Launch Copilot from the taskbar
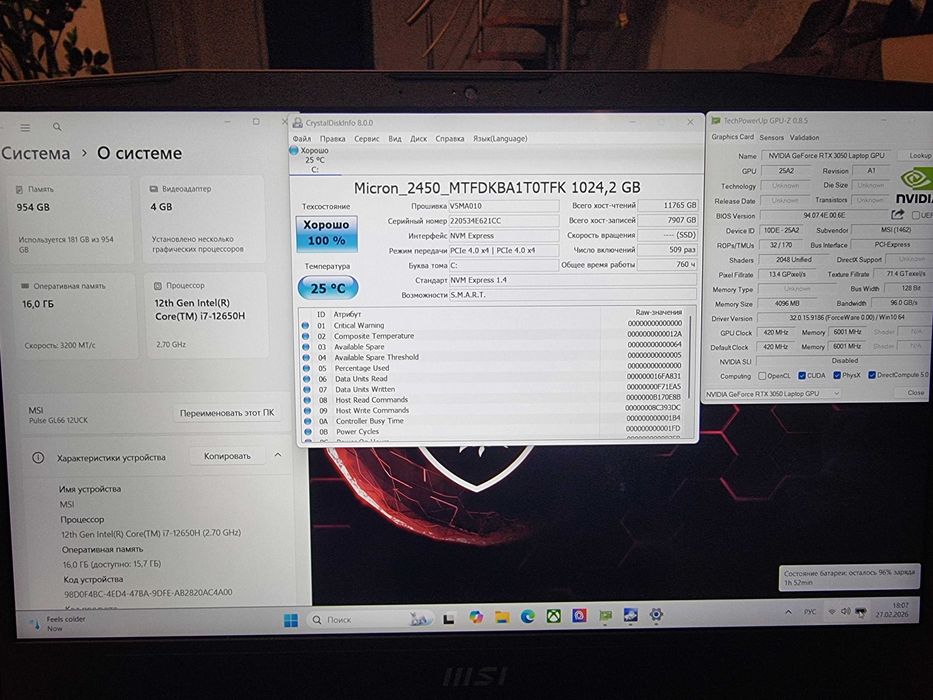The width and height of the screenshot is (933, 700). (x=475, y=617)
